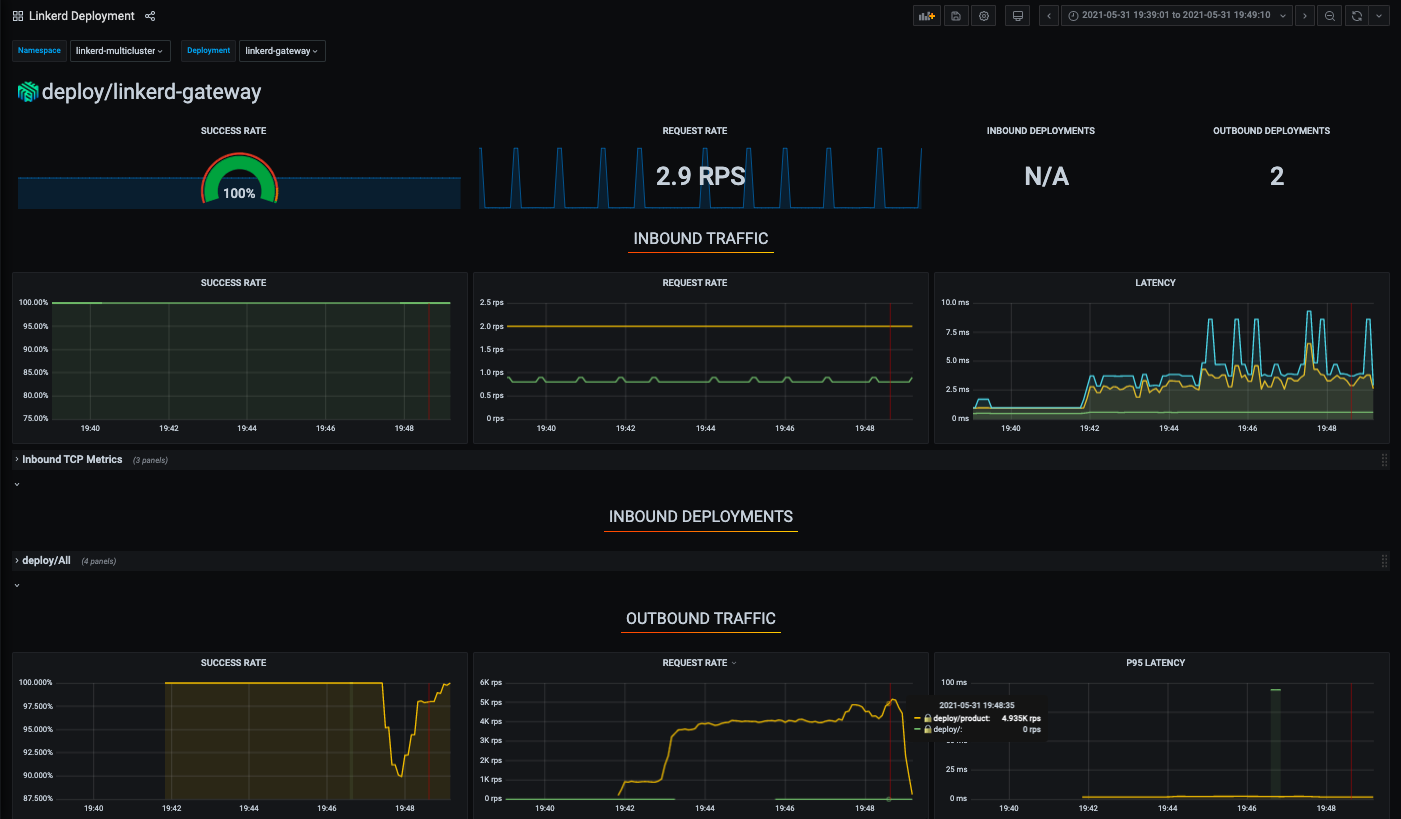This screenshot has height=819, width=1401.
Task: Open the linkerd-gateway deployment dropdown
Action: pyautogui.click(x=282, y=50)
